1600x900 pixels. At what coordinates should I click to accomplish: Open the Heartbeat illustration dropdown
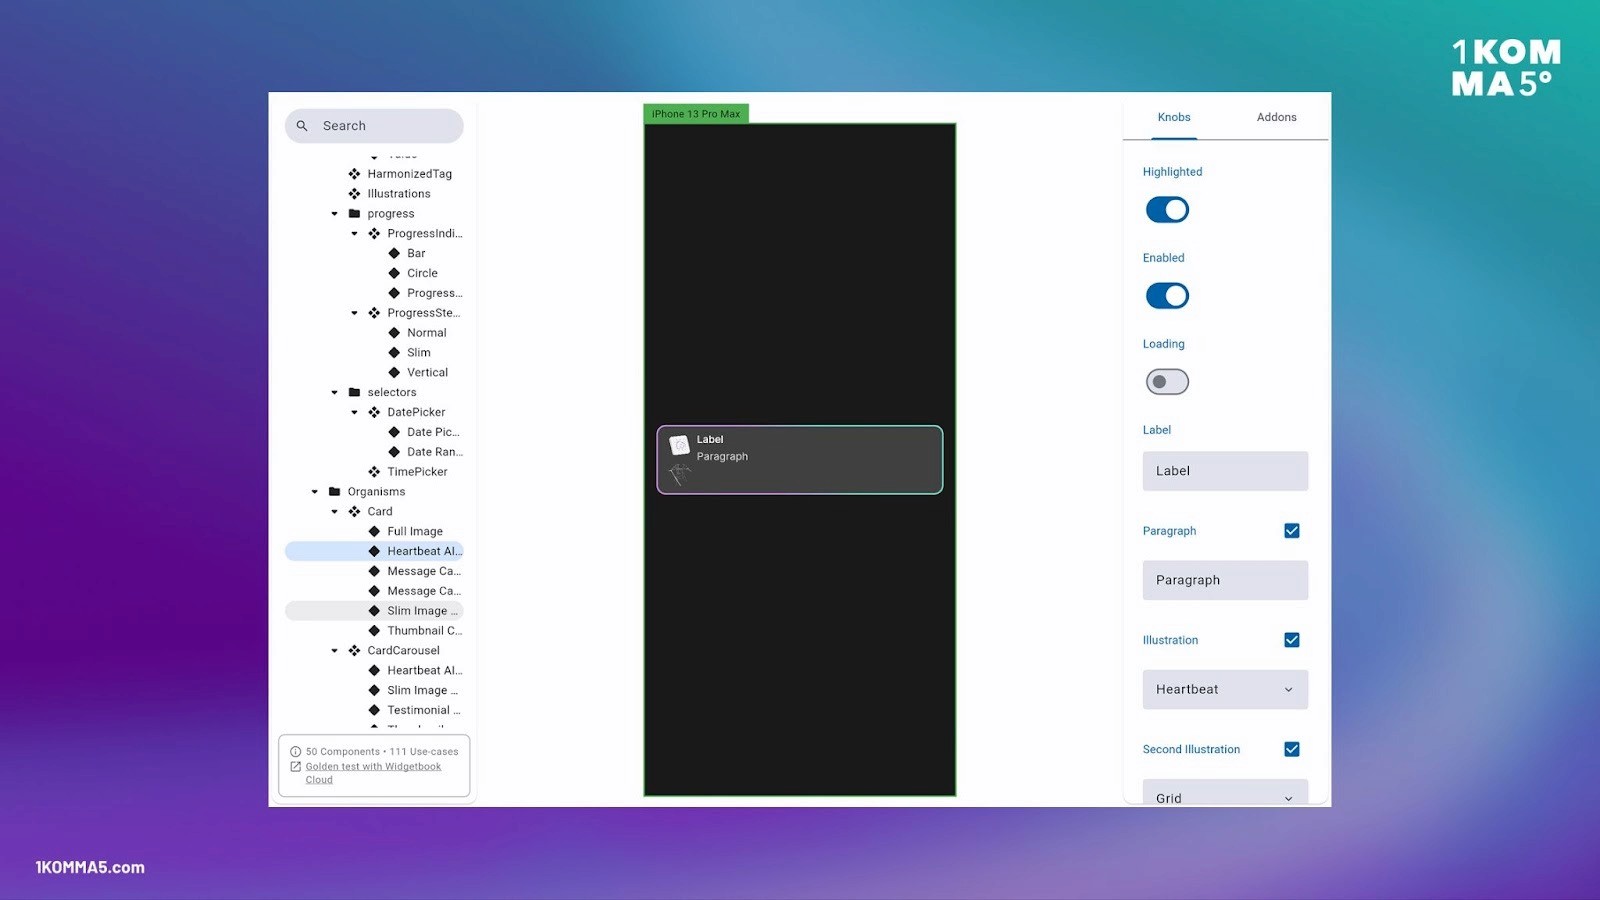click(1224, 689)
